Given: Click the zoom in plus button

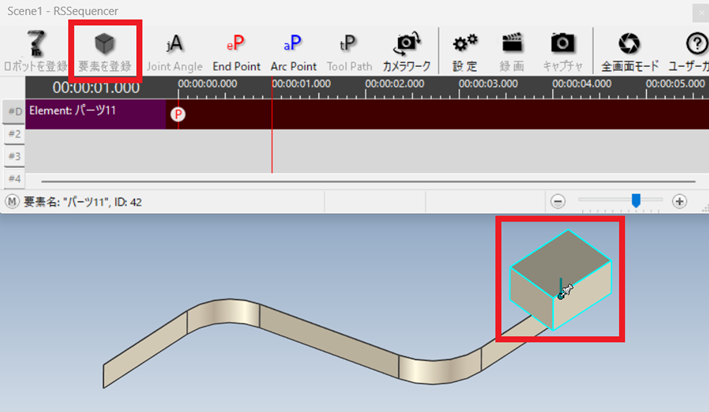Looking at the screenshot, I should tap(680, 201).
